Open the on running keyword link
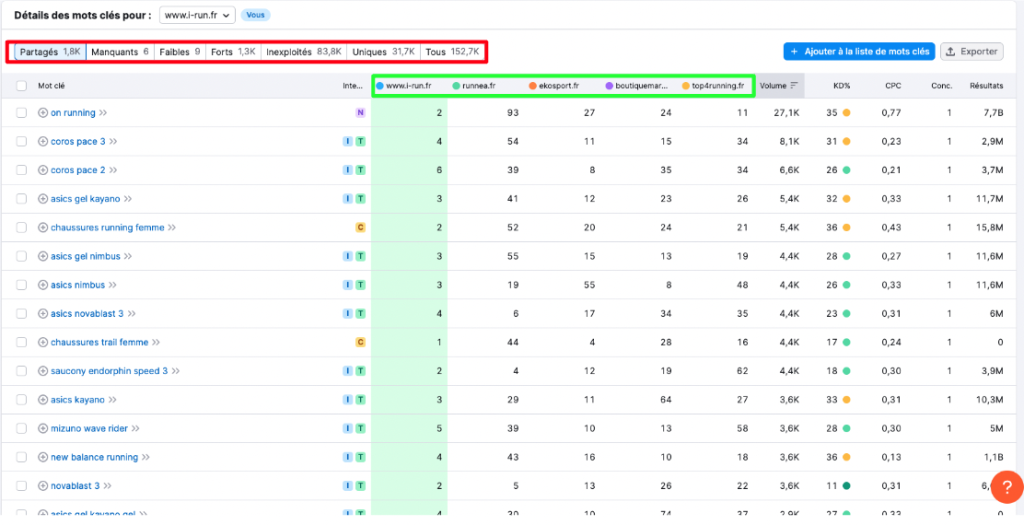Screen dimensions: 1024x525 coord(73,113)
